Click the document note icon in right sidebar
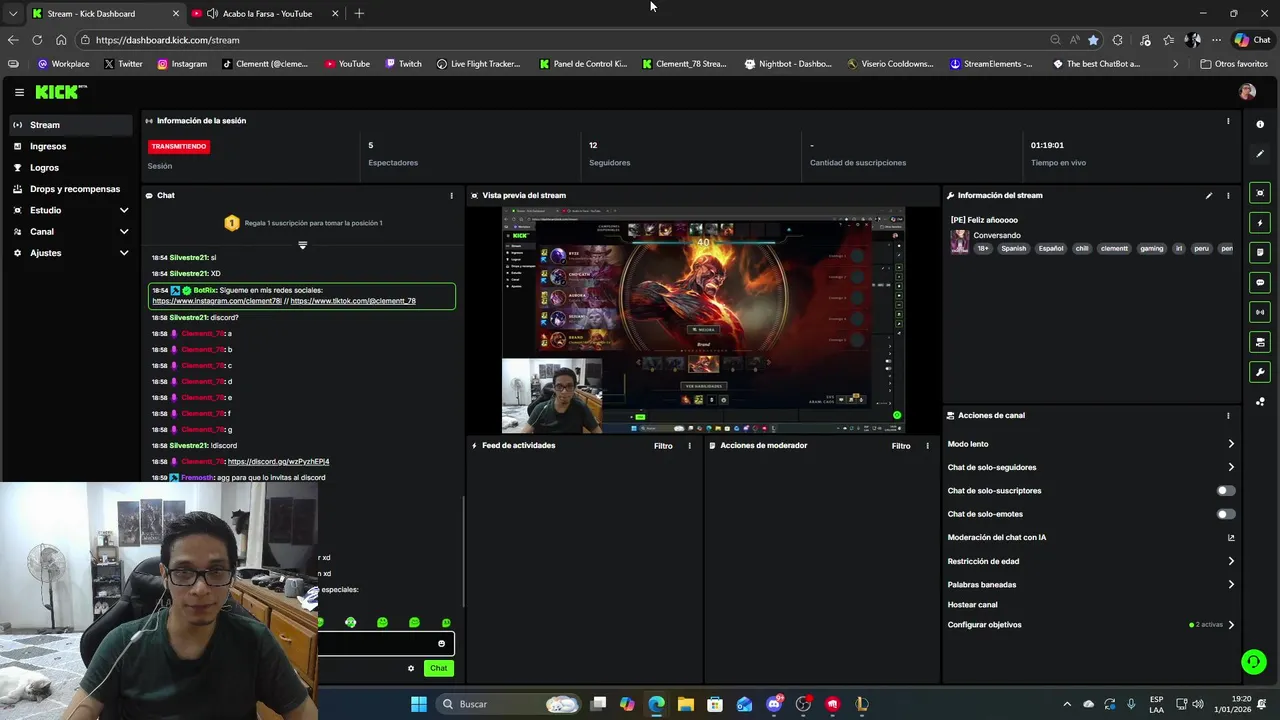1280x720 pixels. 1260,253
